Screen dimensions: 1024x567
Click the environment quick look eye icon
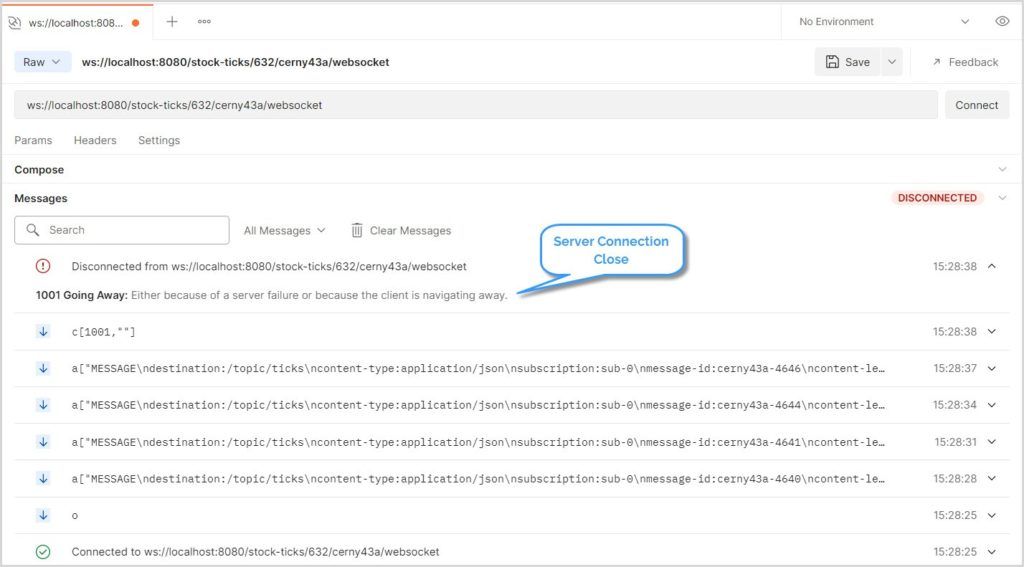click(x=1001, y=21)
